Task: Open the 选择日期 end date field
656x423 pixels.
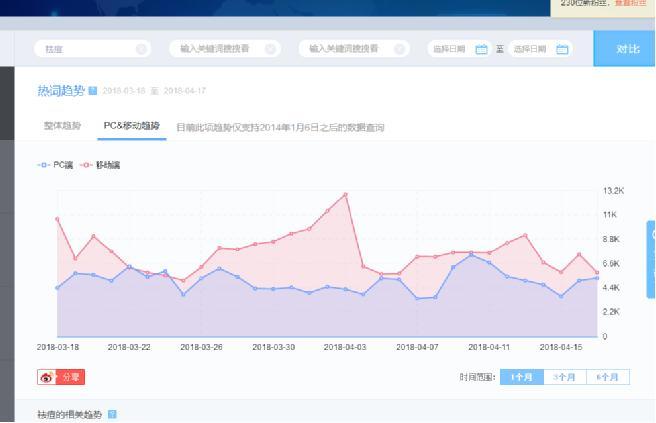Action: point(530,49)
